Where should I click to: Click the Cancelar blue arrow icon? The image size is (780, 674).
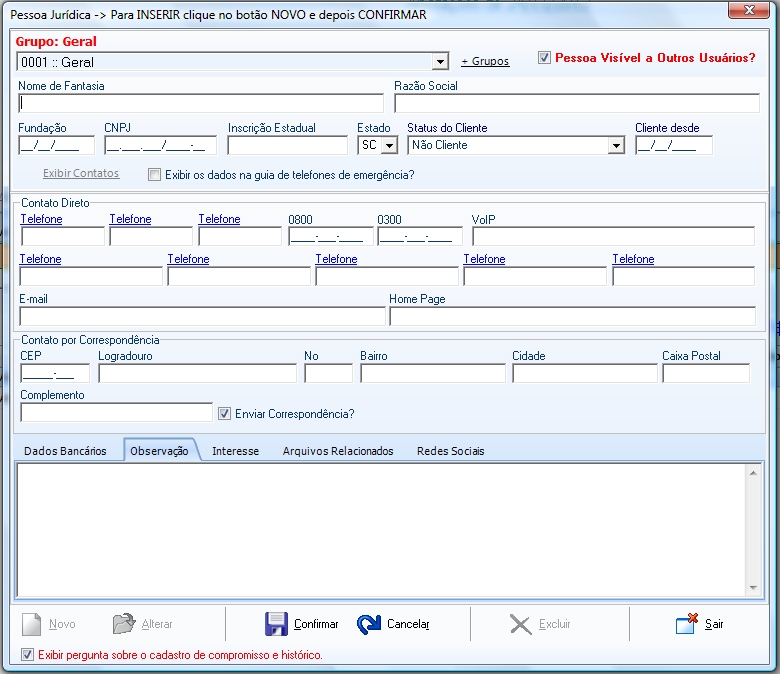(x=369, y=624)
